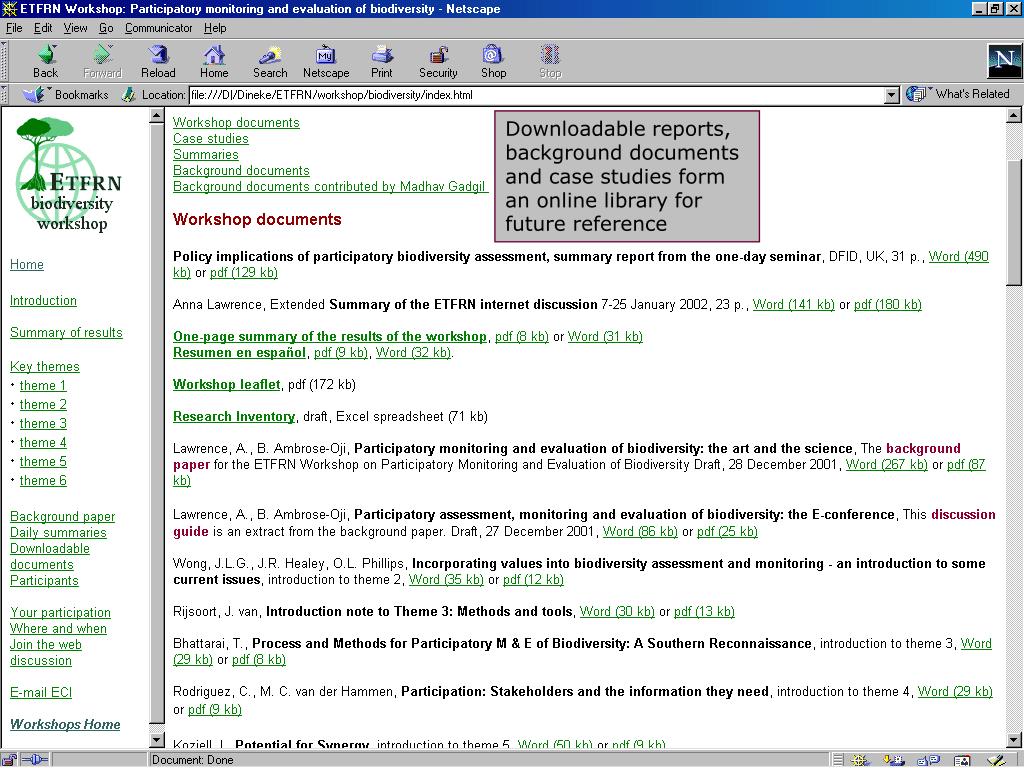
Task: Open the Case studies link
Action: pyautogui.click(x=211, y=138)
